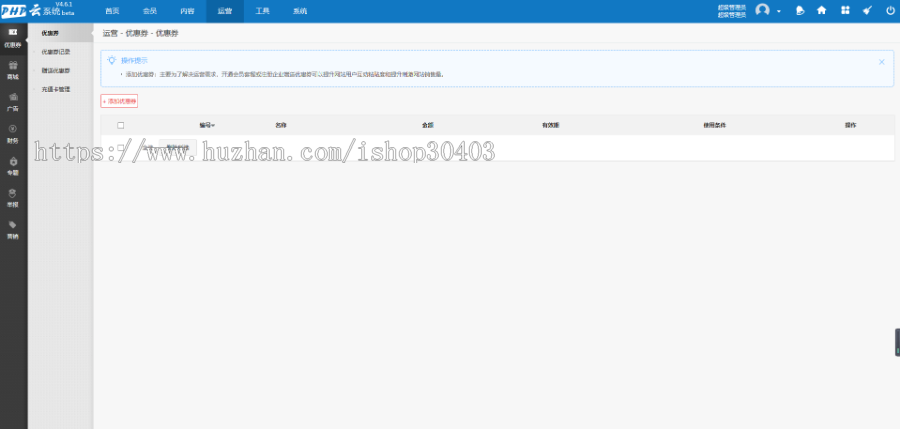Click the PHP云系统 logo
Viewport: 900px width, 429px height.
(37, 10)
